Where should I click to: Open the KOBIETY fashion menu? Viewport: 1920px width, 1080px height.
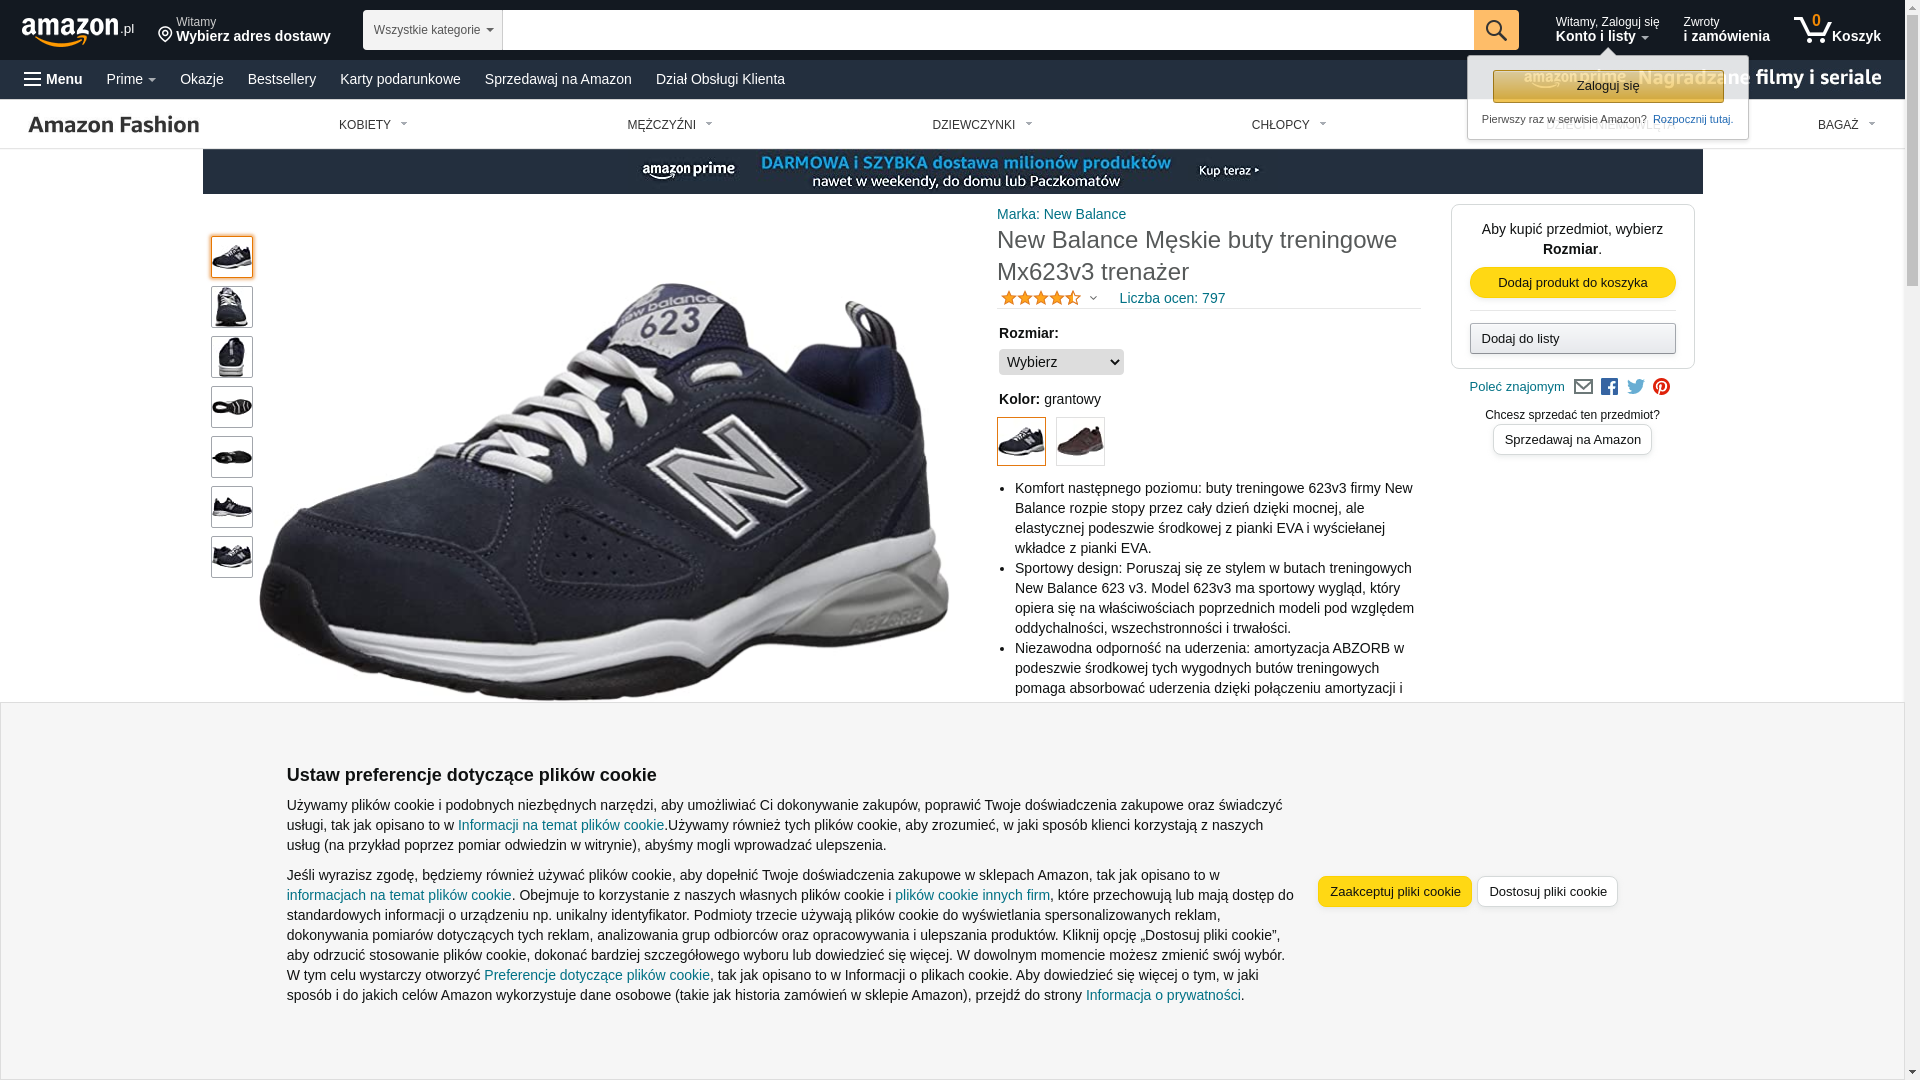[373, 125]
